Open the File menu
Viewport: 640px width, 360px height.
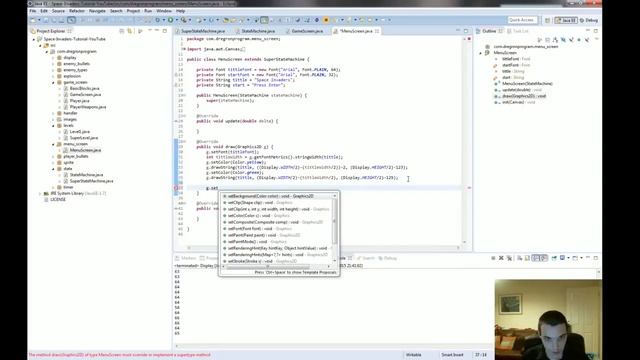(33, 11)
